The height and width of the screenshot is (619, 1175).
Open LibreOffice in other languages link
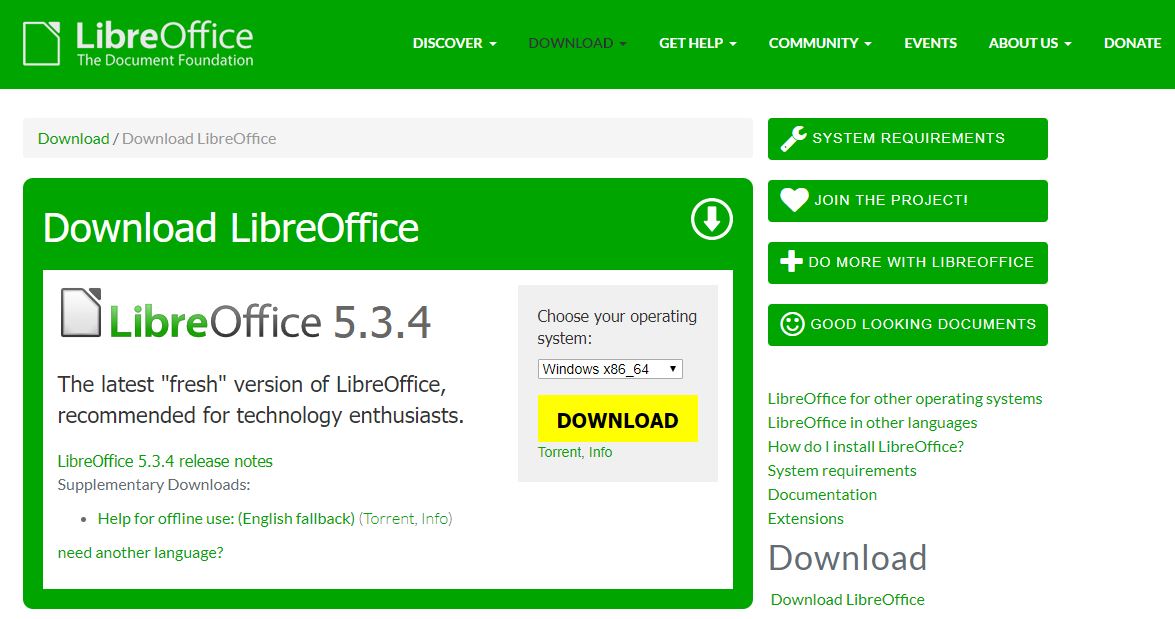[x=872, y=423]
